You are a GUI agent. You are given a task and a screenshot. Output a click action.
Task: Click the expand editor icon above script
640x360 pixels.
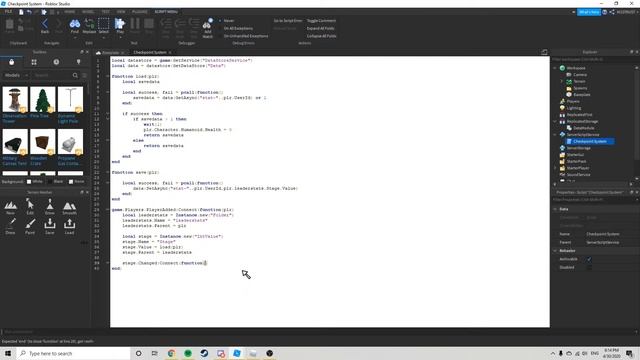[544, 52]
